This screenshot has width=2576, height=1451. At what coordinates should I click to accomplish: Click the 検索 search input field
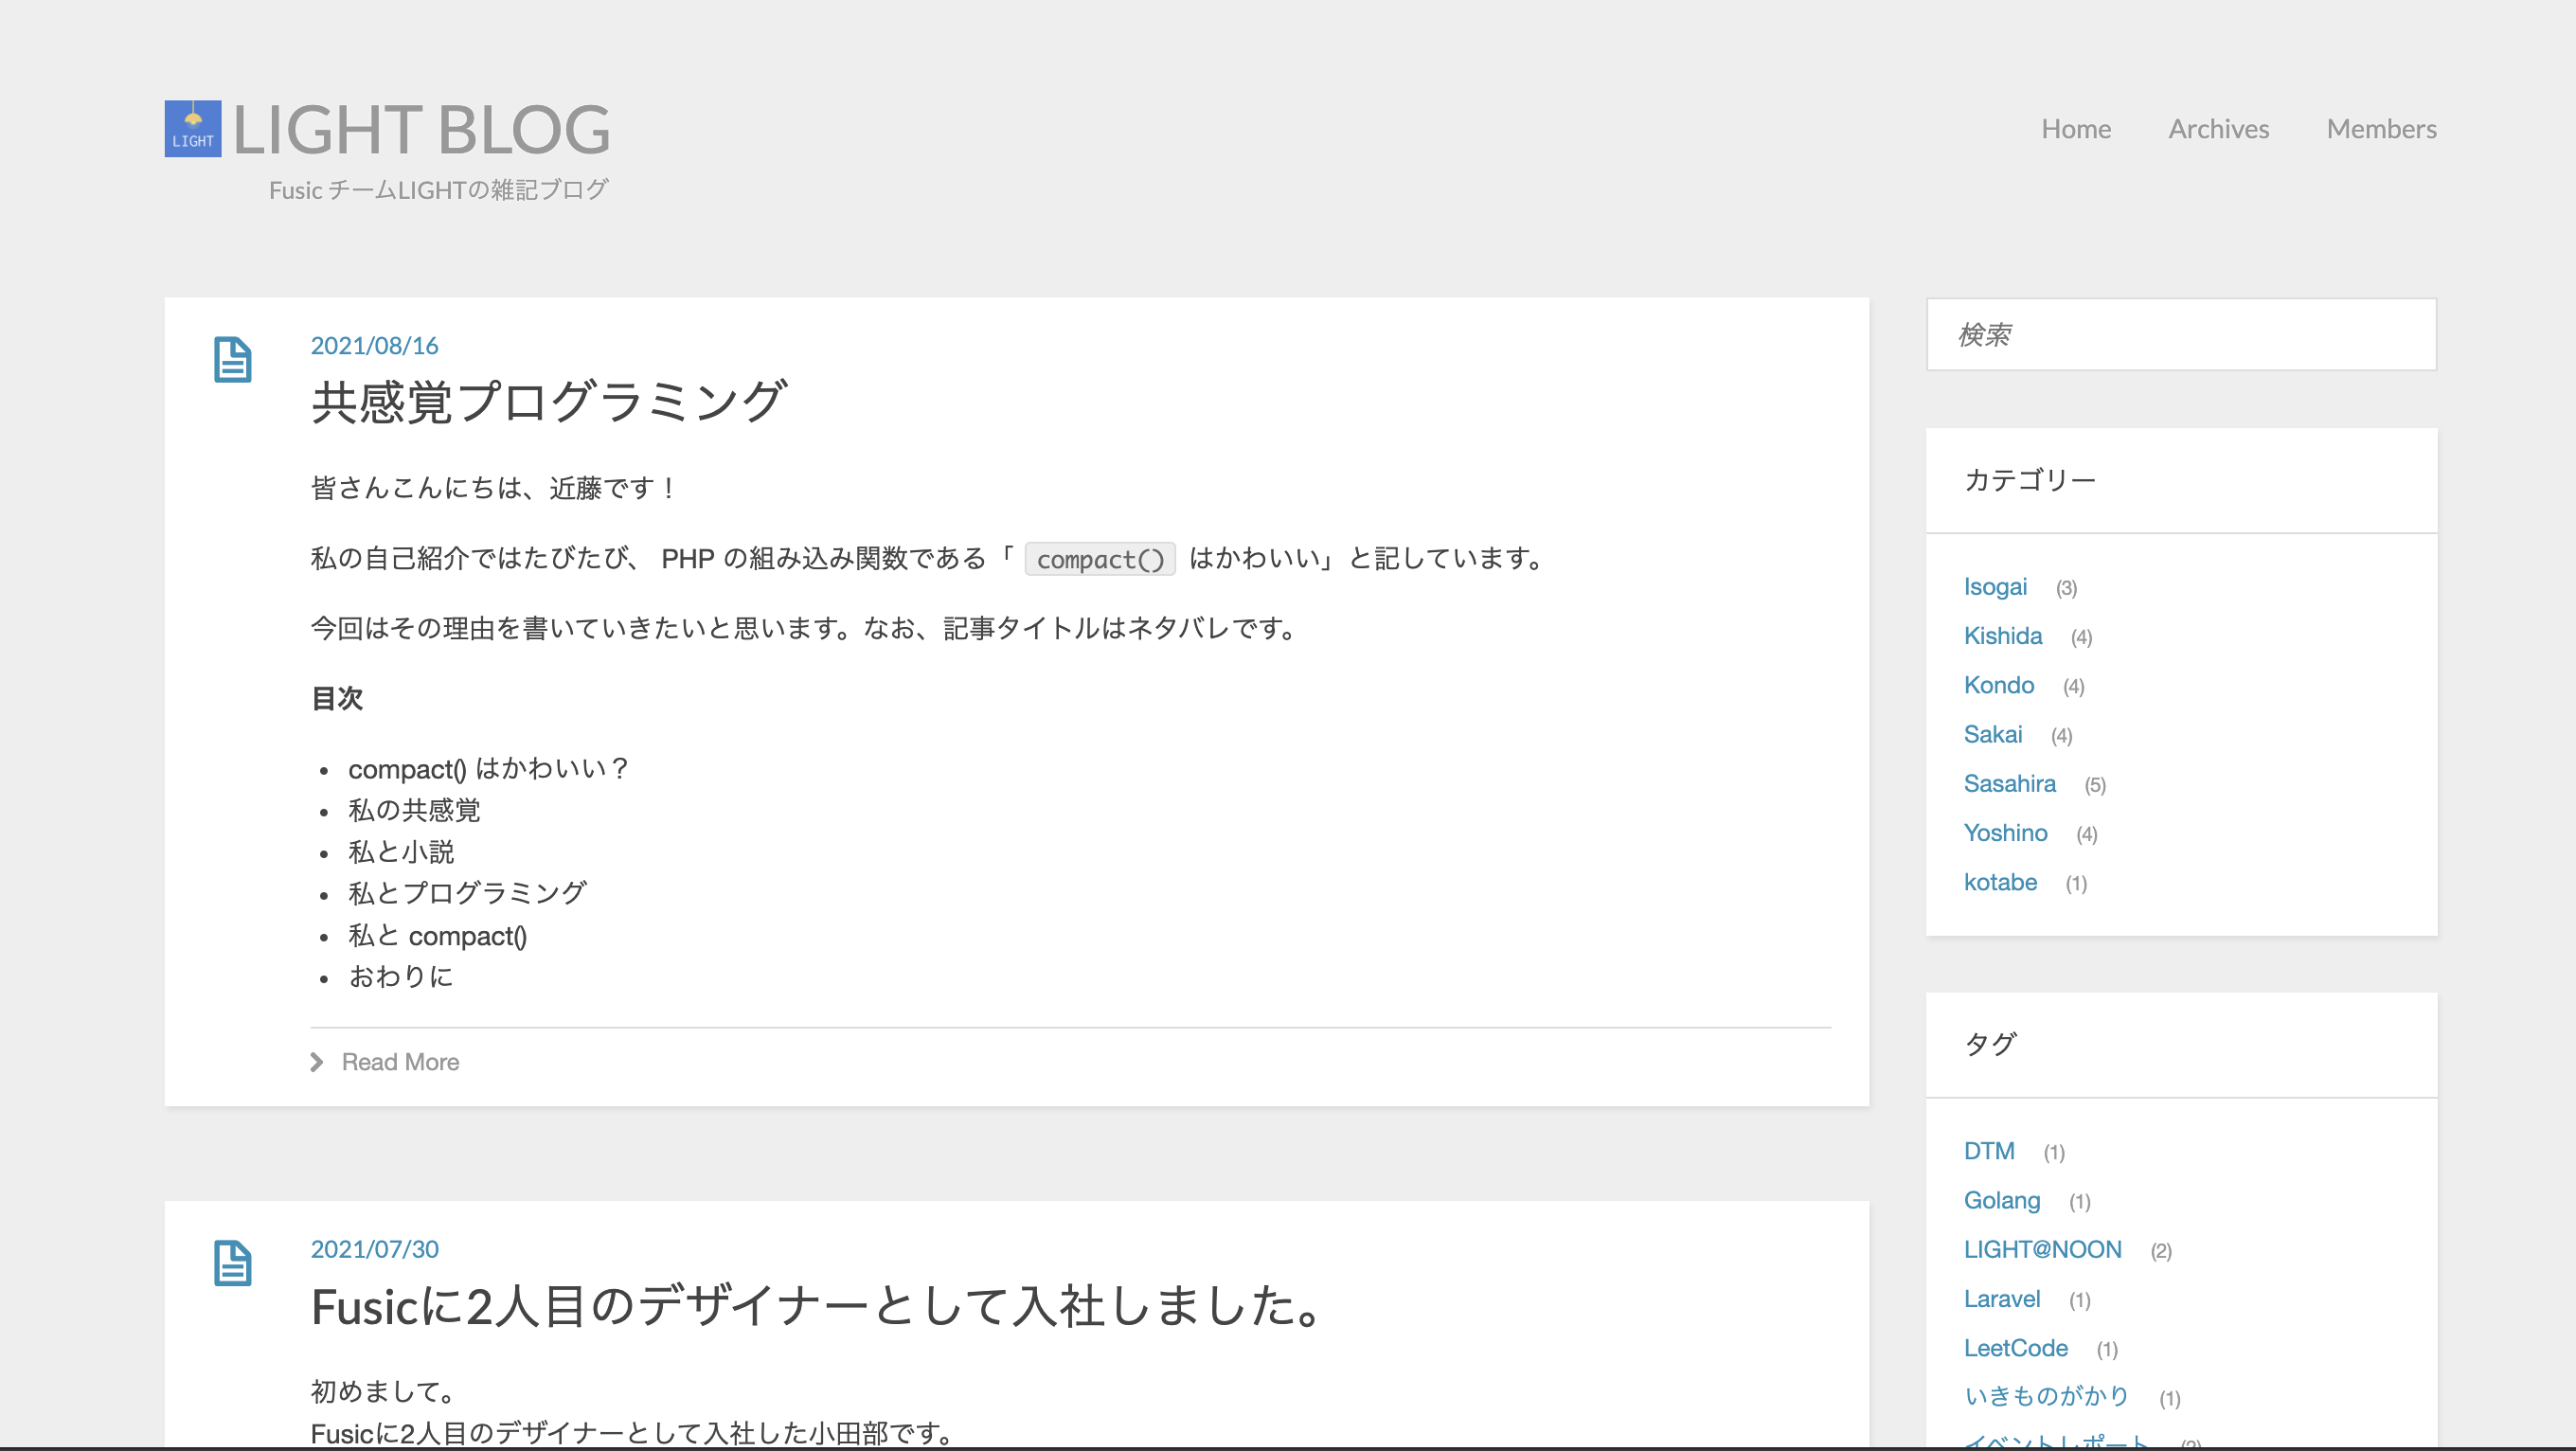pos(2180,334)
